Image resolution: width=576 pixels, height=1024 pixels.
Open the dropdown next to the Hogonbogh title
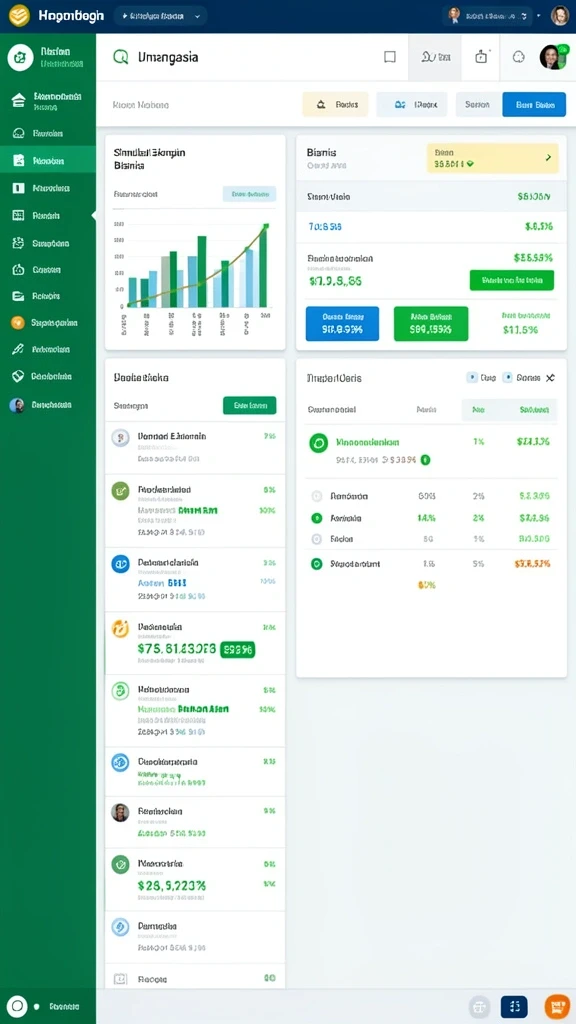160,16
